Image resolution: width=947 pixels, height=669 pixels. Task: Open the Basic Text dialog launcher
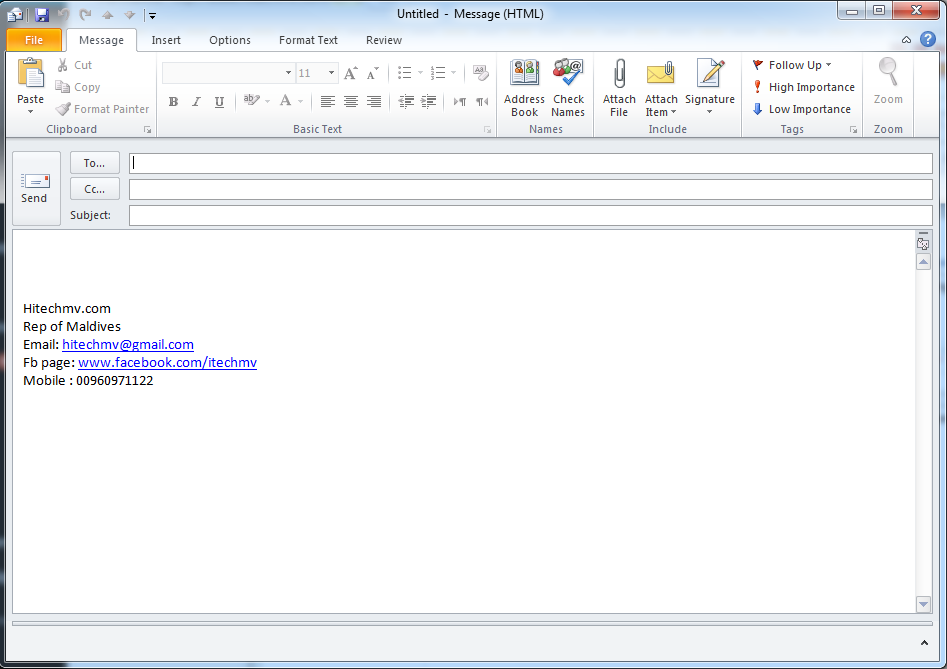(x=487, y=130)
